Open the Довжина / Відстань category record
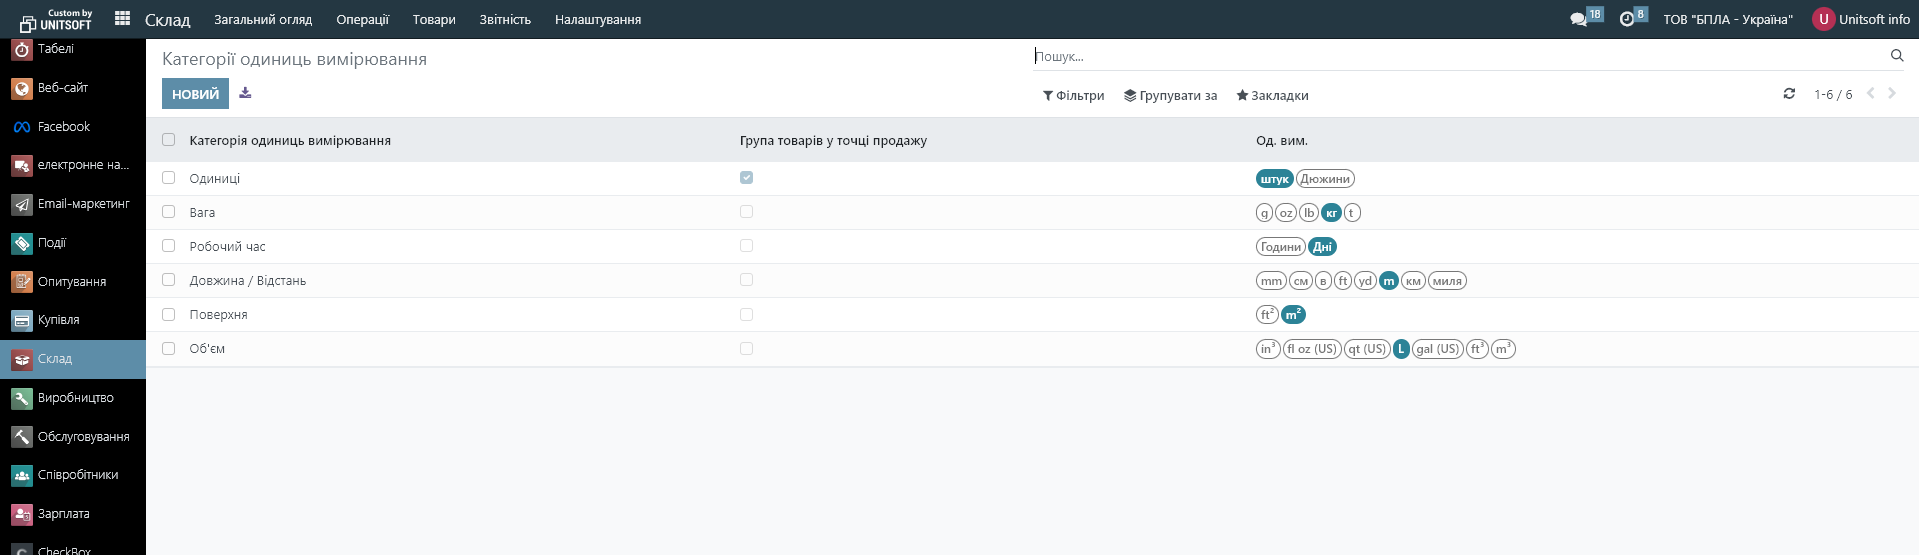 pyautogui.click(x=248, y=281)
